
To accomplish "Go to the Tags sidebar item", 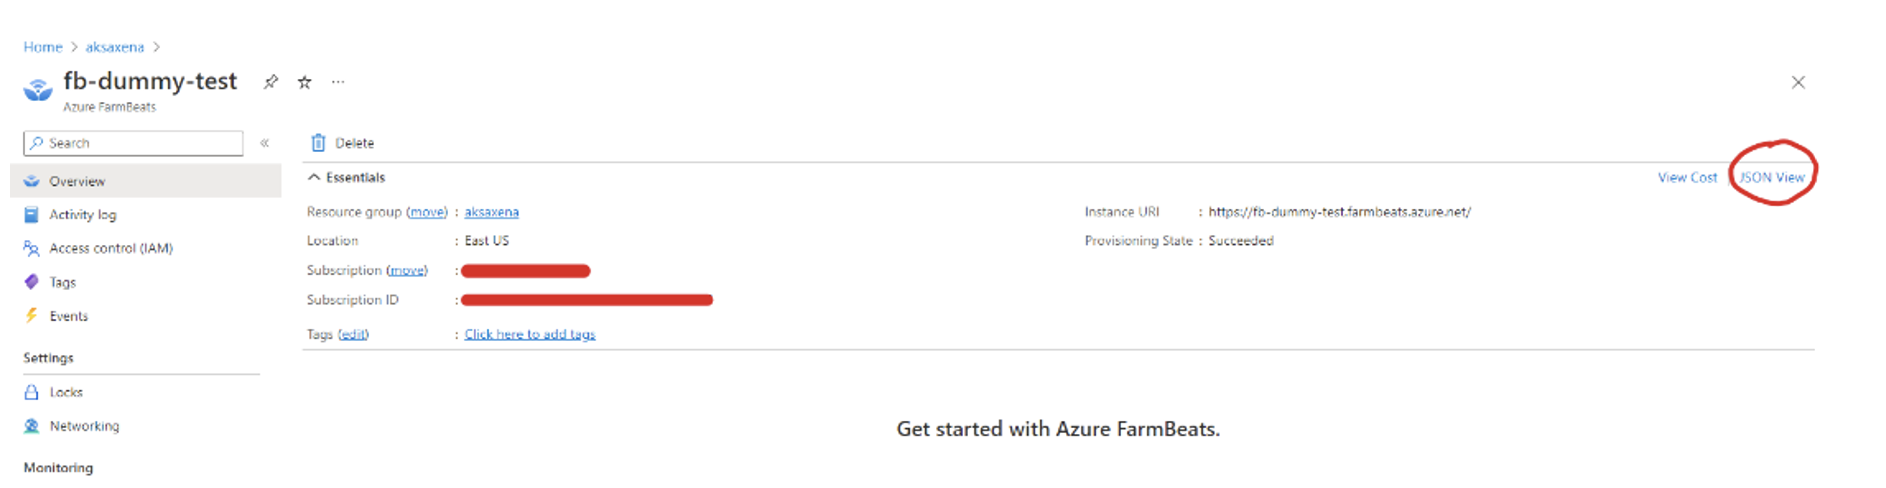I will [62, 282].
